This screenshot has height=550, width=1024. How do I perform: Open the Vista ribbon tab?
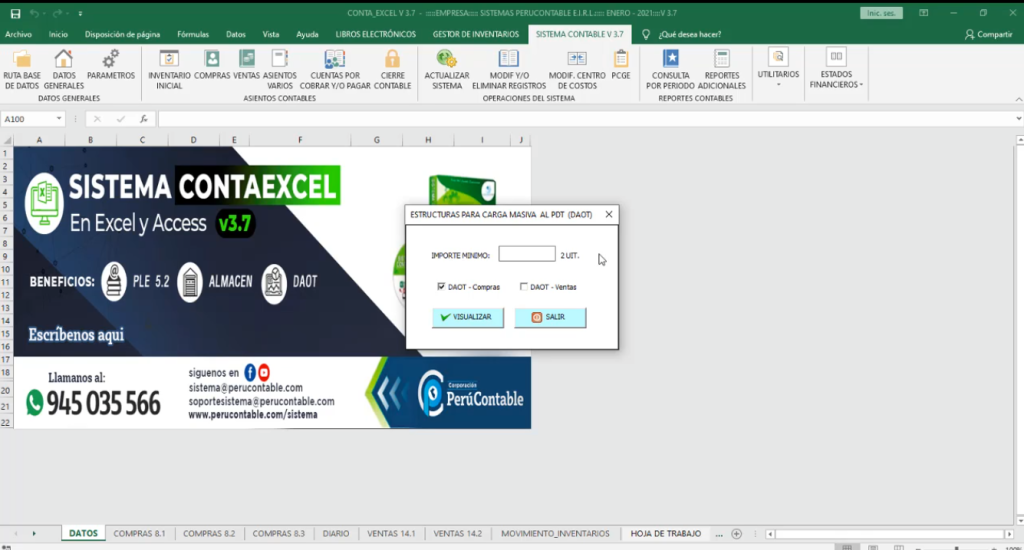[x=270, y=34]
